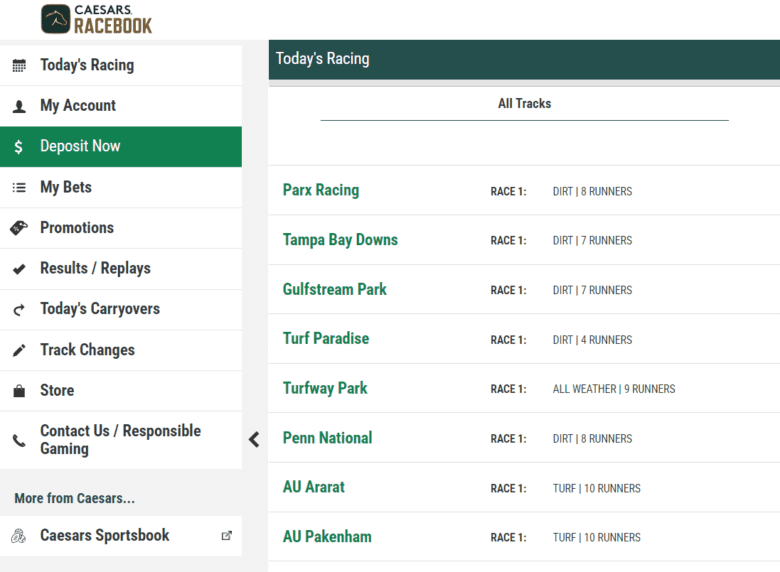Click the checkmark icon beside Results / Replays
The height and width of the screenshot is (572, 780).
click(19, 269)
